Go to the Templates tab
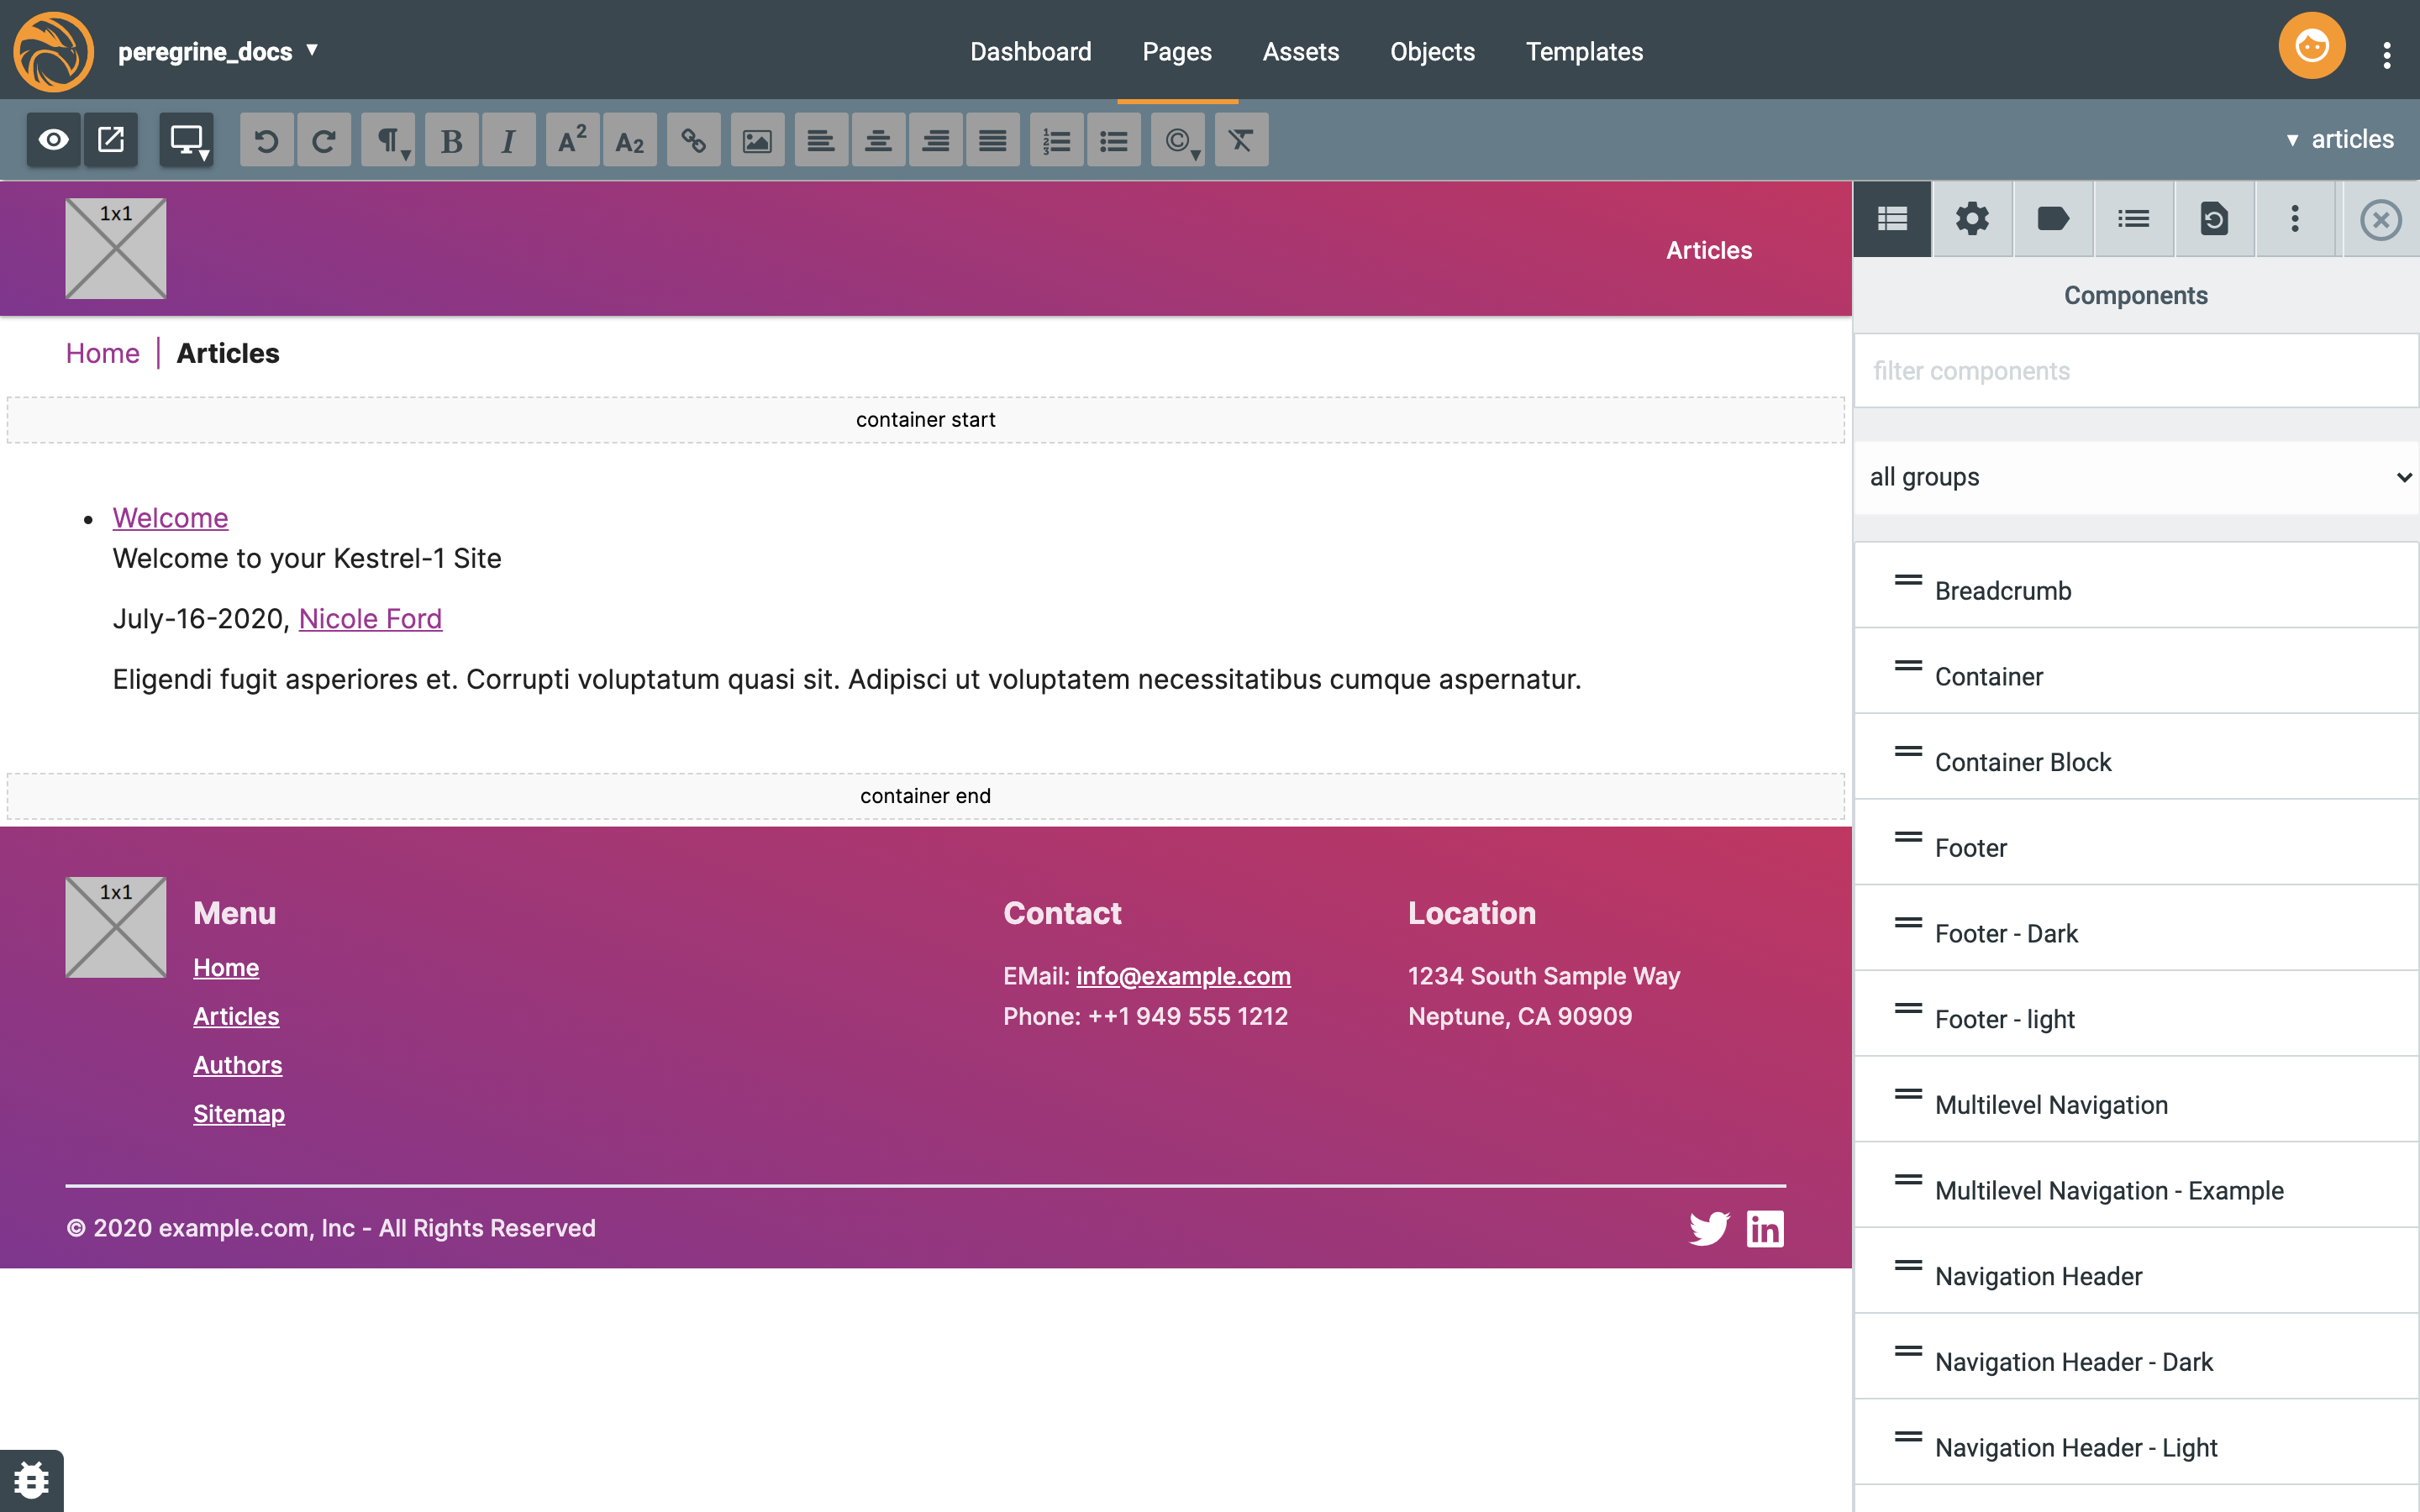 click(1584, 52)
